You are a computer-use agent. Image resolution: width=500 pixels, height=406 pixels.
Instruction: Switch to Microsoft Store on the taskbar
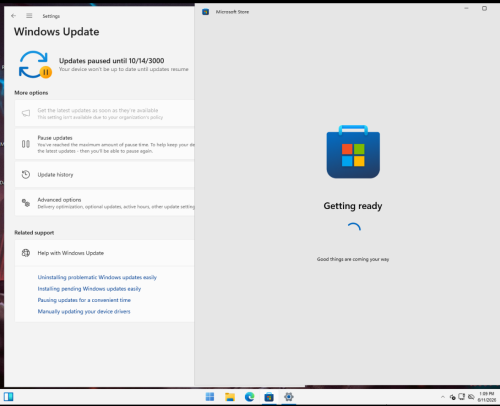coord(269,397)
